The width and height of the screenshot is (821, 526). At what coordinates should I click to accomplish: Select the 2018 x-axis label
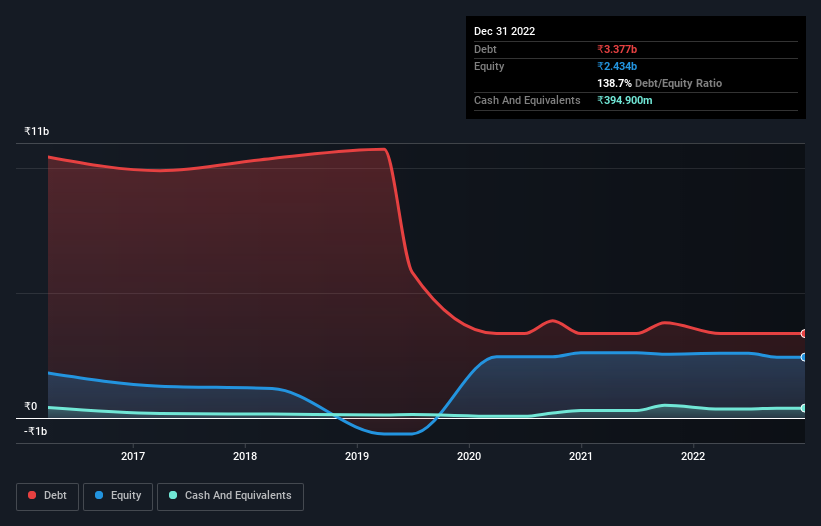click(x=245, y=456)
